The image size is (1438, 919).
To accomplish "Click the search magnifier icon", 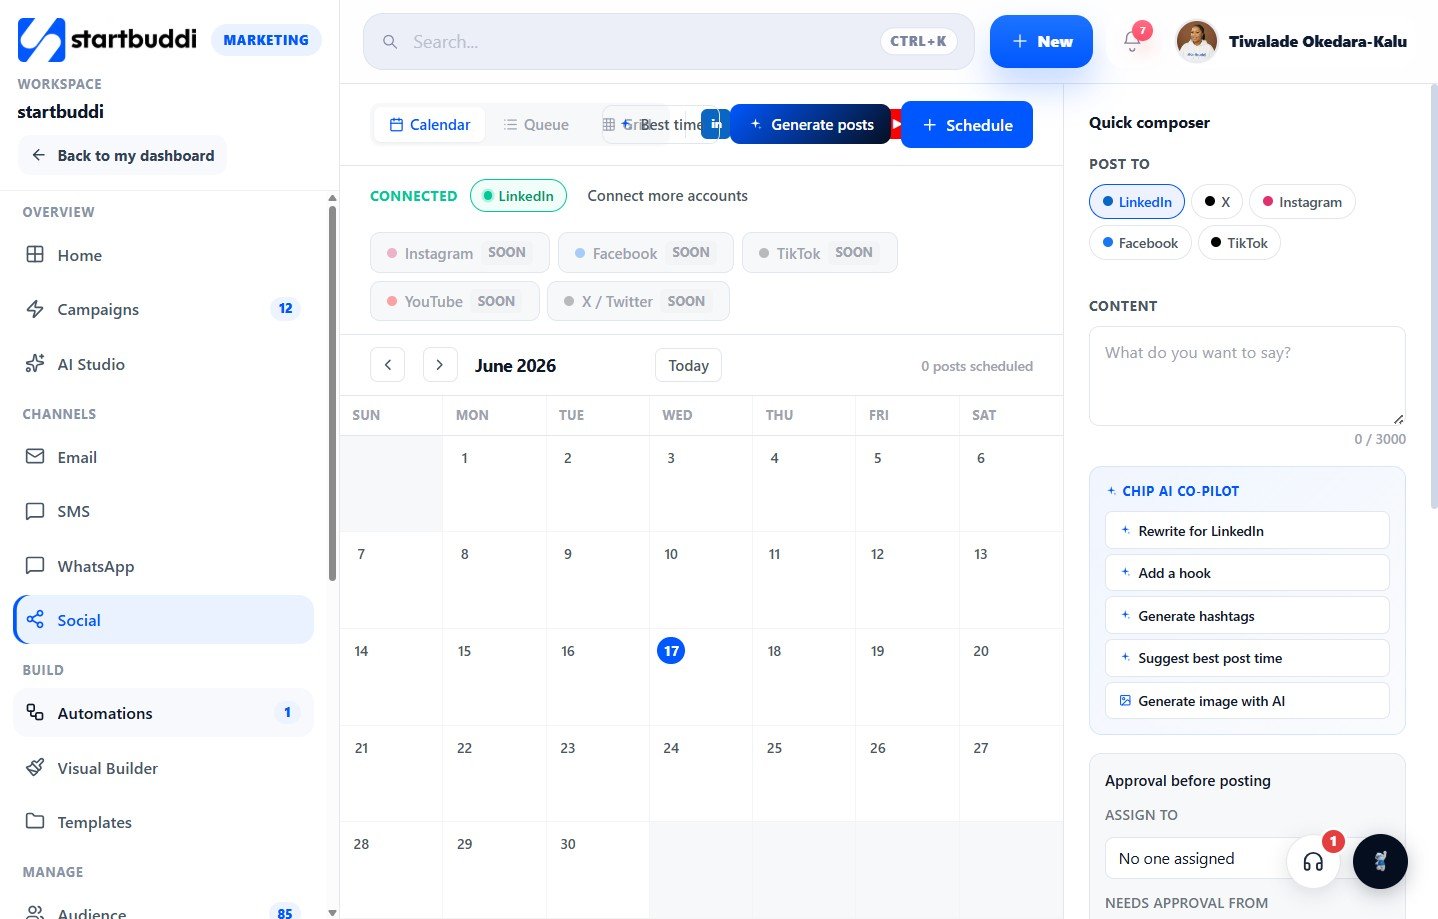I will coord(390,42).
